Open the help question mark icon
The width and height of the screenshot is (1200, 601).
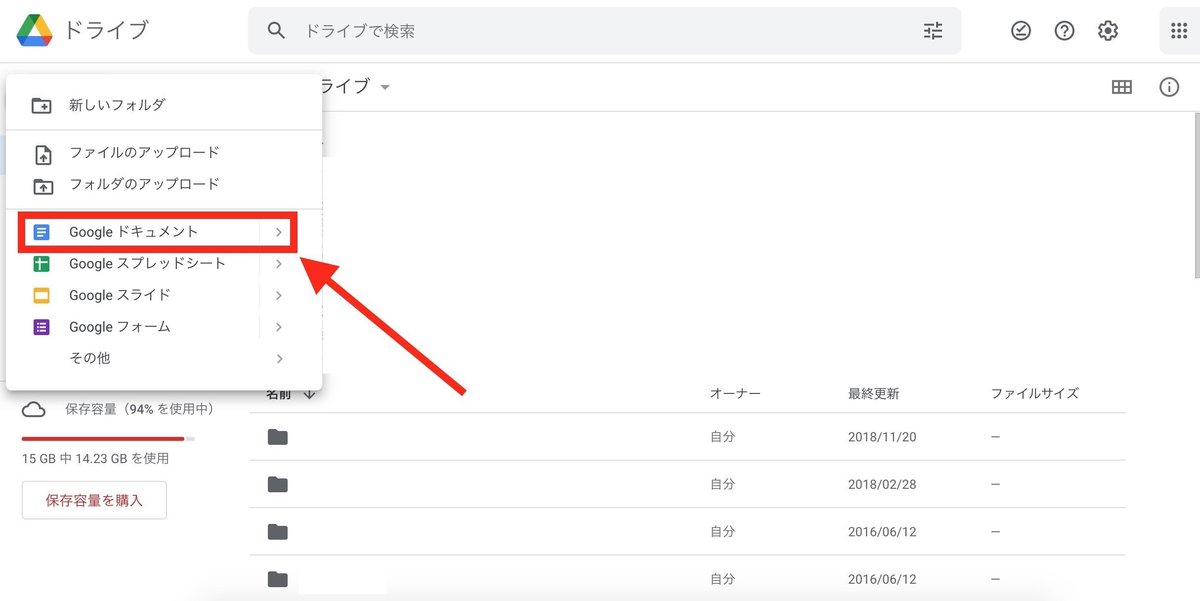pyautogui.click(x=1064, y=31)
